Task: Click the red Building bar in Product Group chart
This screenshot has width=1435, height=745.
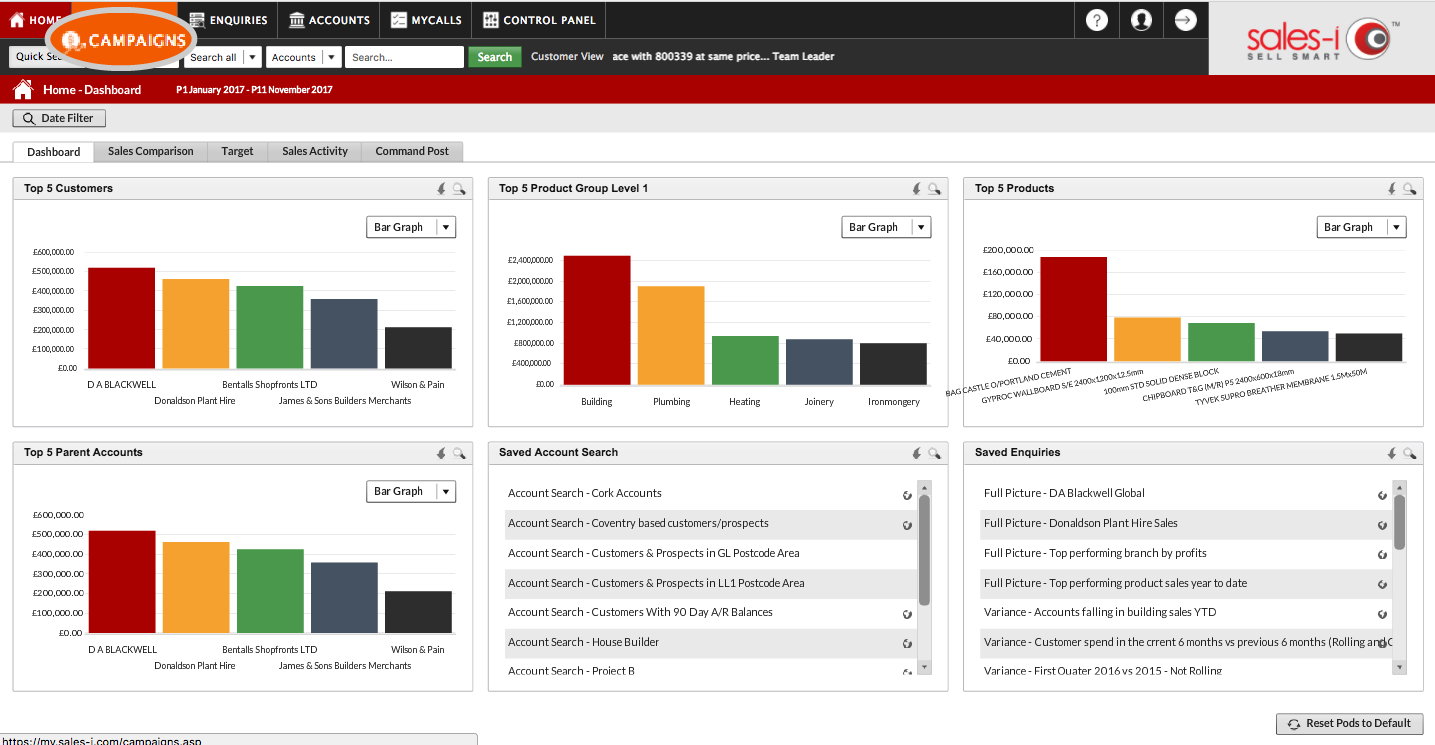Action: 597,320
